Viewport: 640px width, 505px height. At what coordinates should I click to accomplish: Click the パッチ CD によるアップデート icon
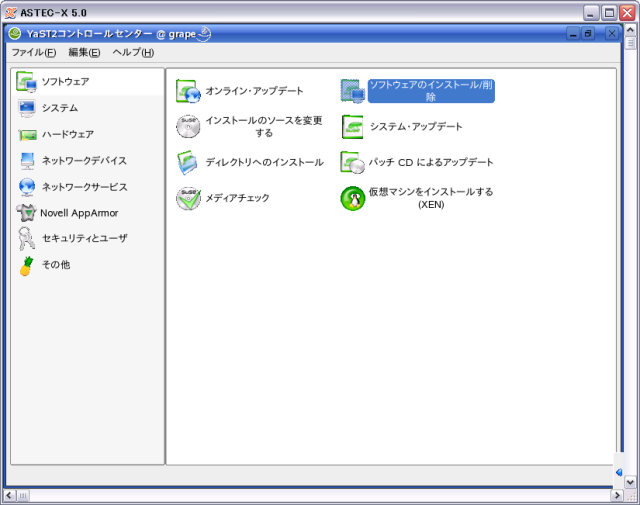353,162
